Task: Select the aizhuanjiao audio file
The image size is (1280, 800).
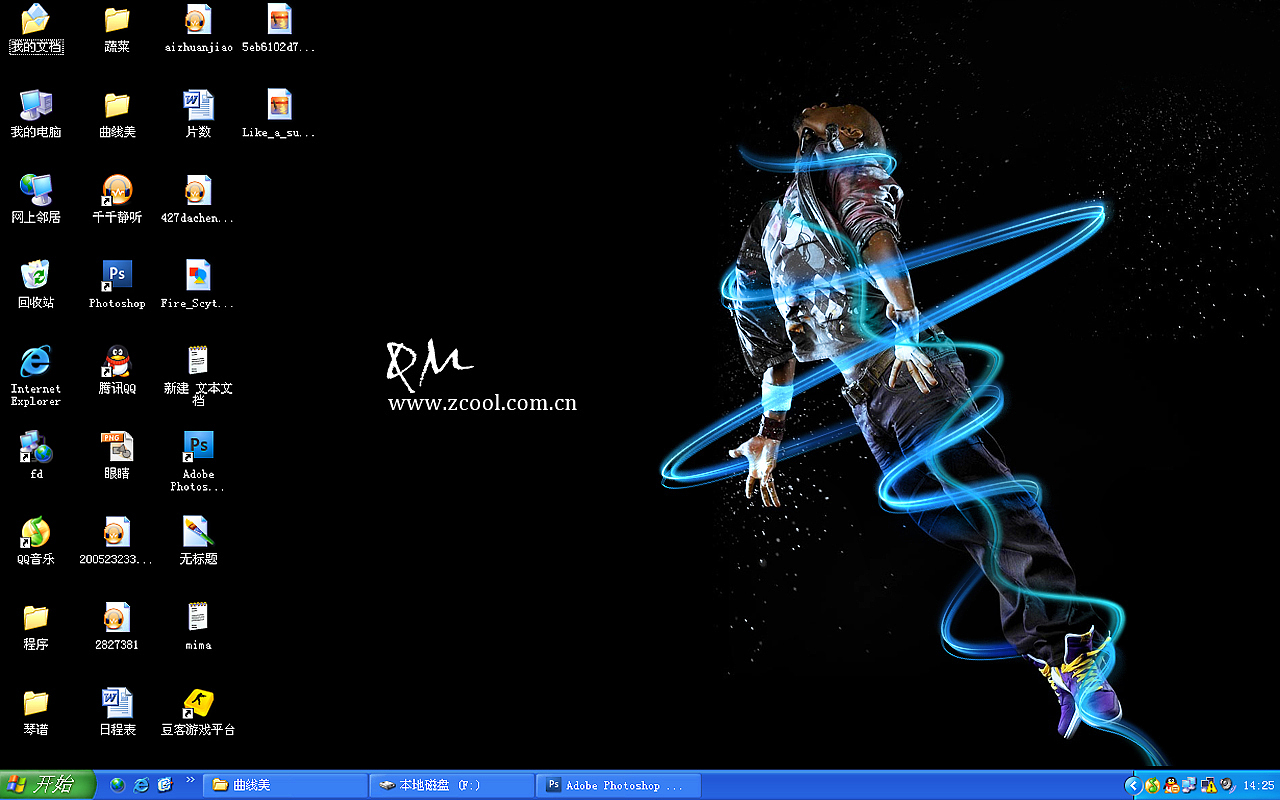Action: tap(198, 28)
